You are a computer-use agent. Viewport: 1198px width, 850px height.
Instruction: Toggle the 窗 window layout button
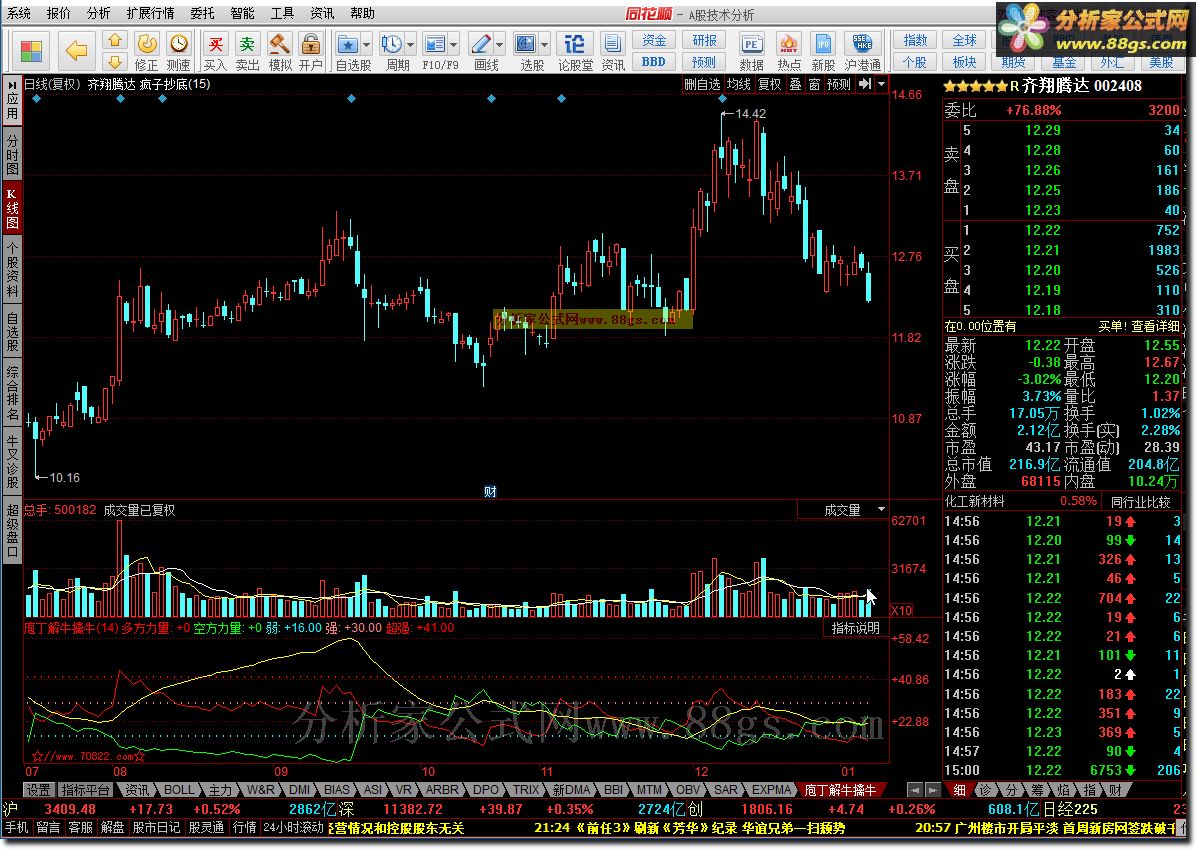814,84
